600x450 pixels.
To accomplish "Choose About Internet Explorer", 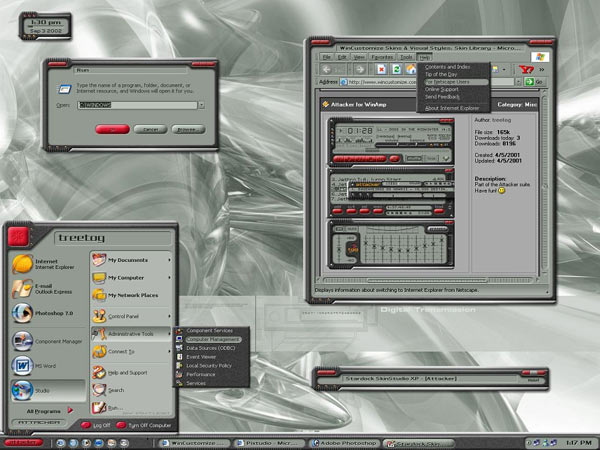I will click(x=453, y=108).
